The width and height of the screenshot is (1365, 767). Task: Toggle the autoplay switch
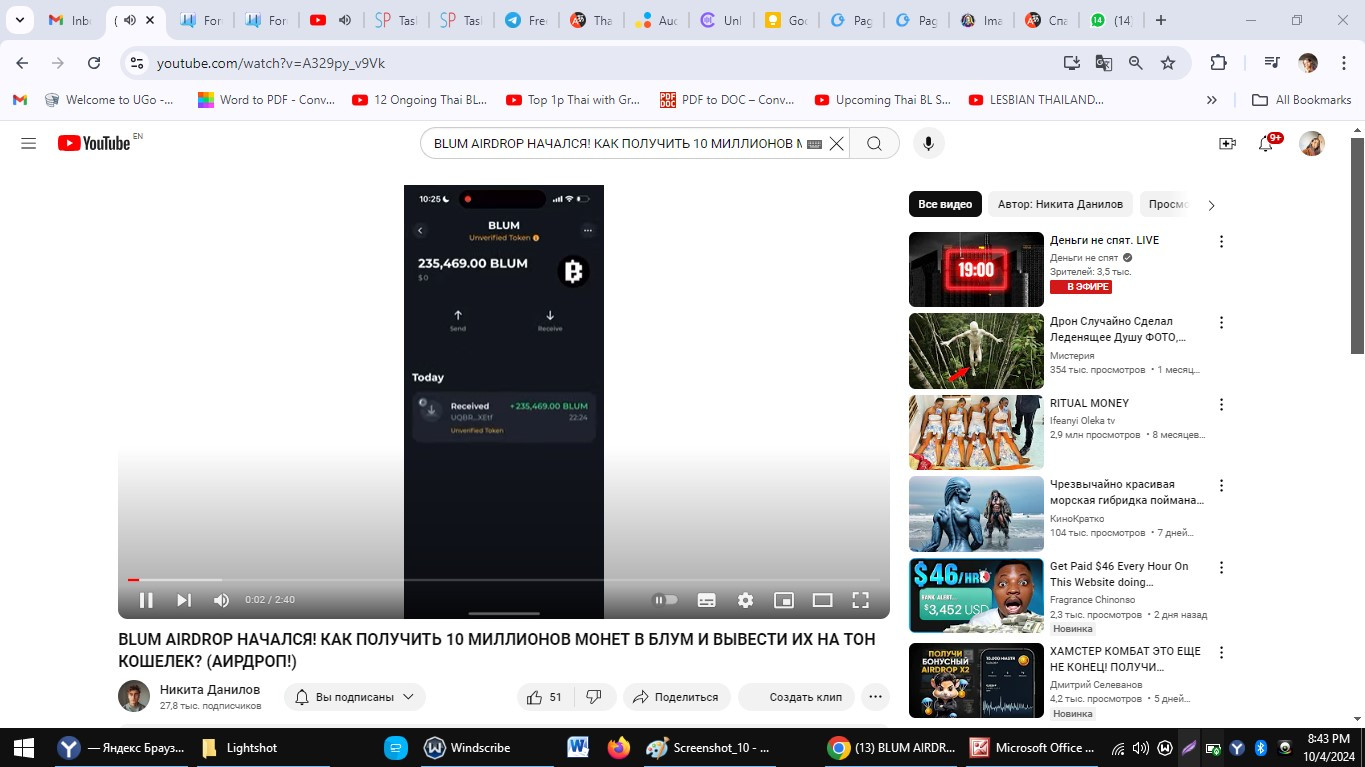coord(665,600)
